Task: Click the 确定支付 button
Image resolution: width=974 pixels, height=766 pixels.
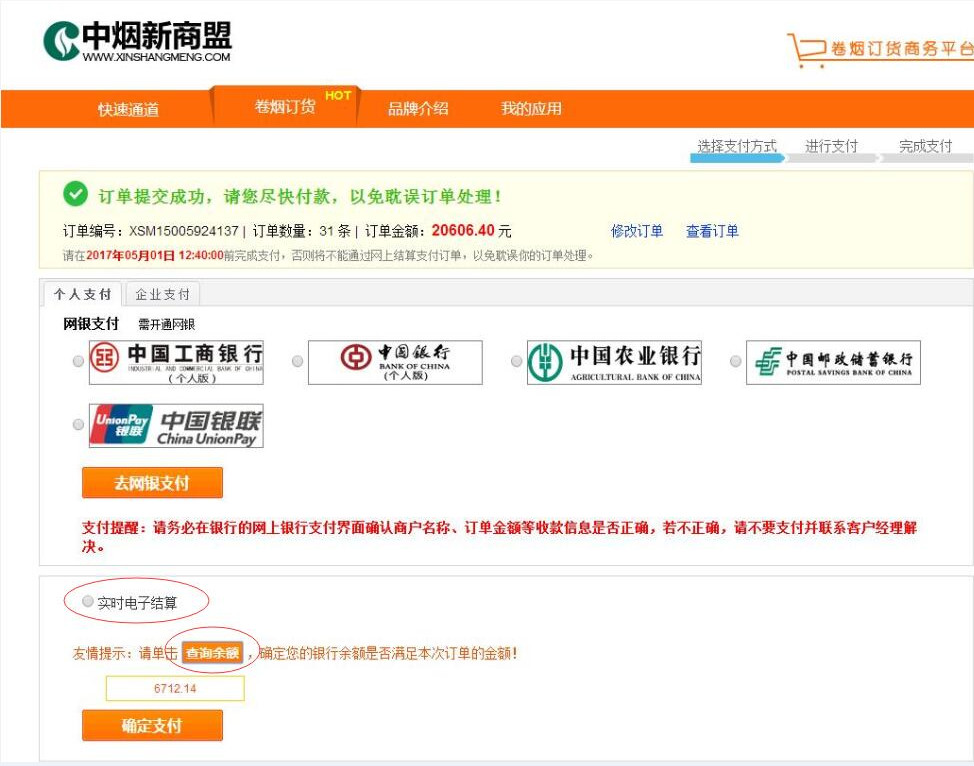Action: [152, 725]
